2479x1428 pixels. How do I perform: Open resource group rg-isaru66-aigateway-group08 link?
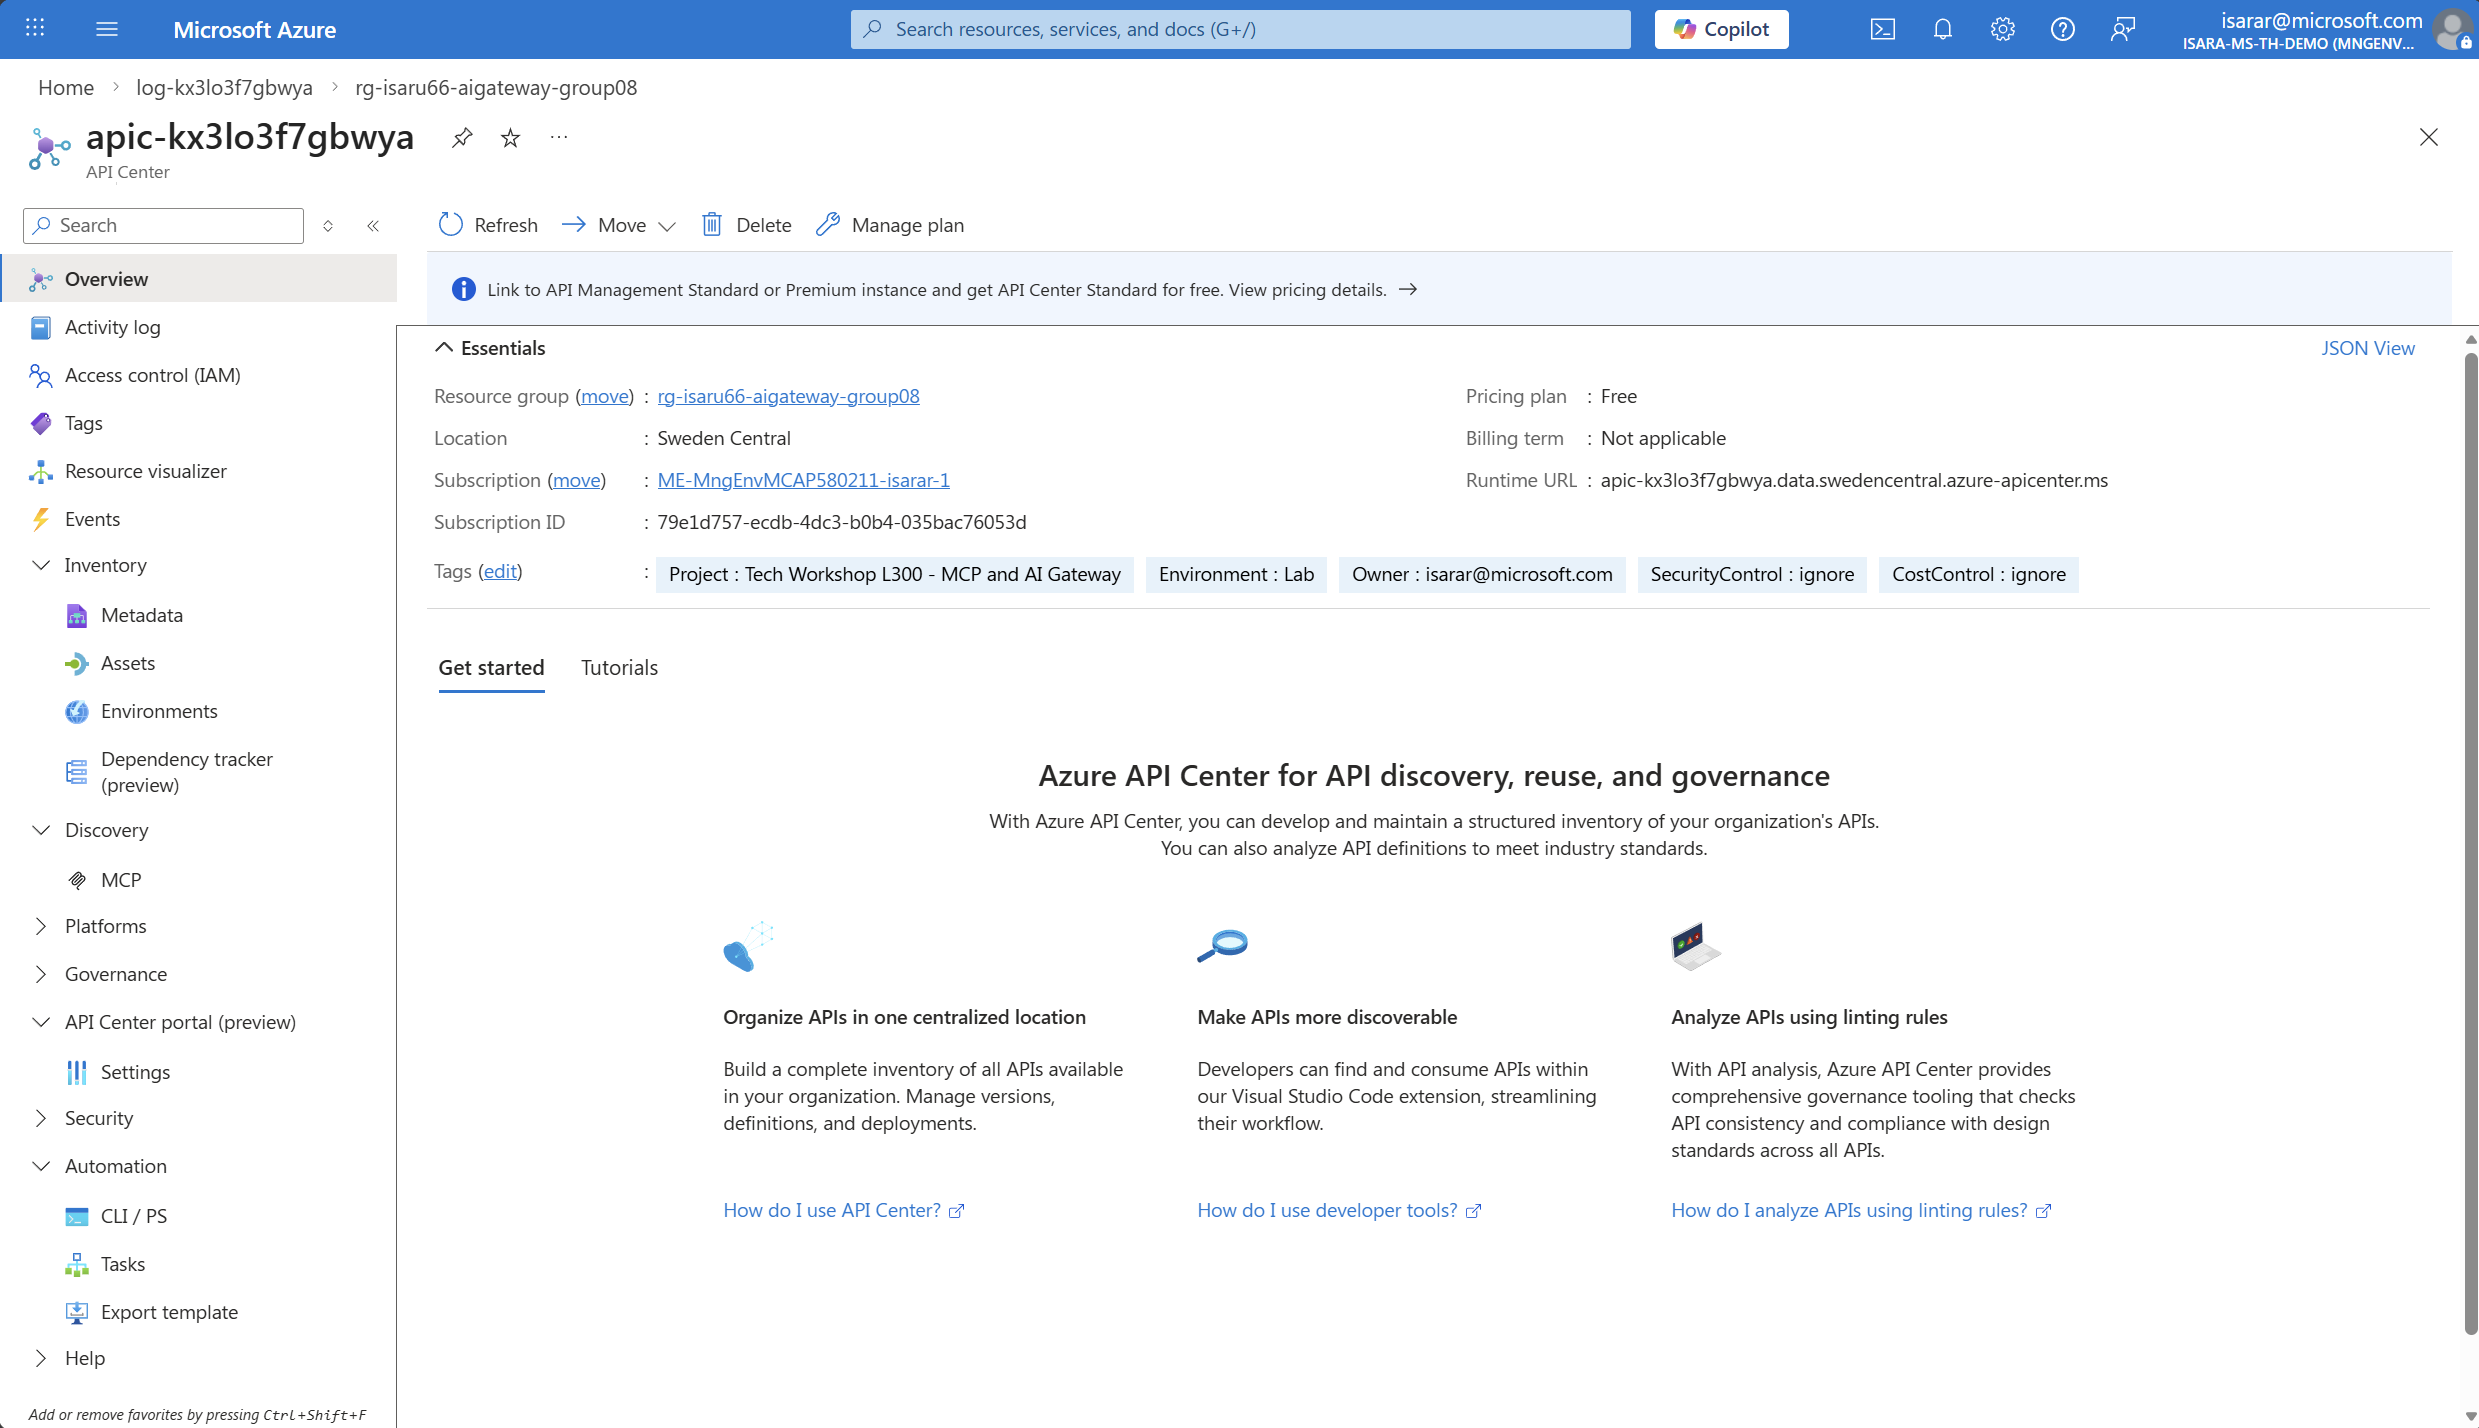click(788, 396)
